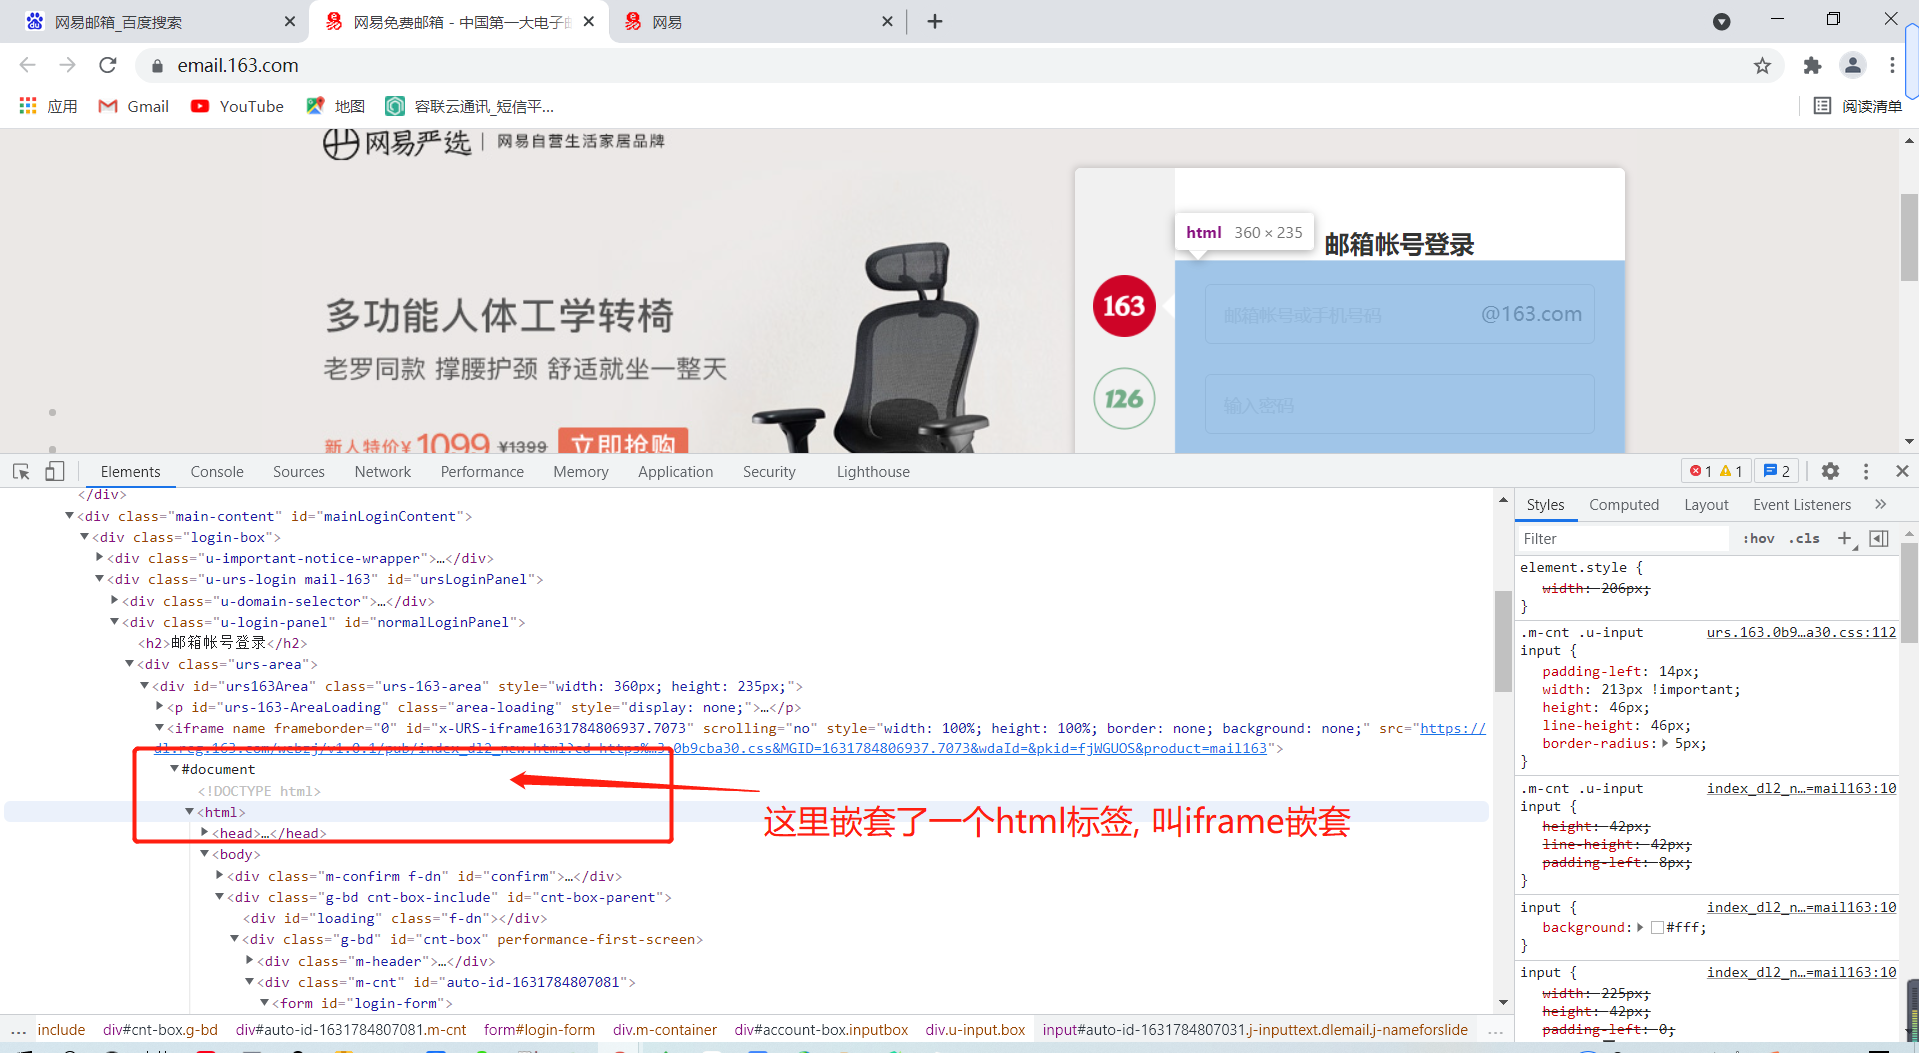The image size is (1919, 1053).
Task: Collapse the body element node
Action: point(204,853)
